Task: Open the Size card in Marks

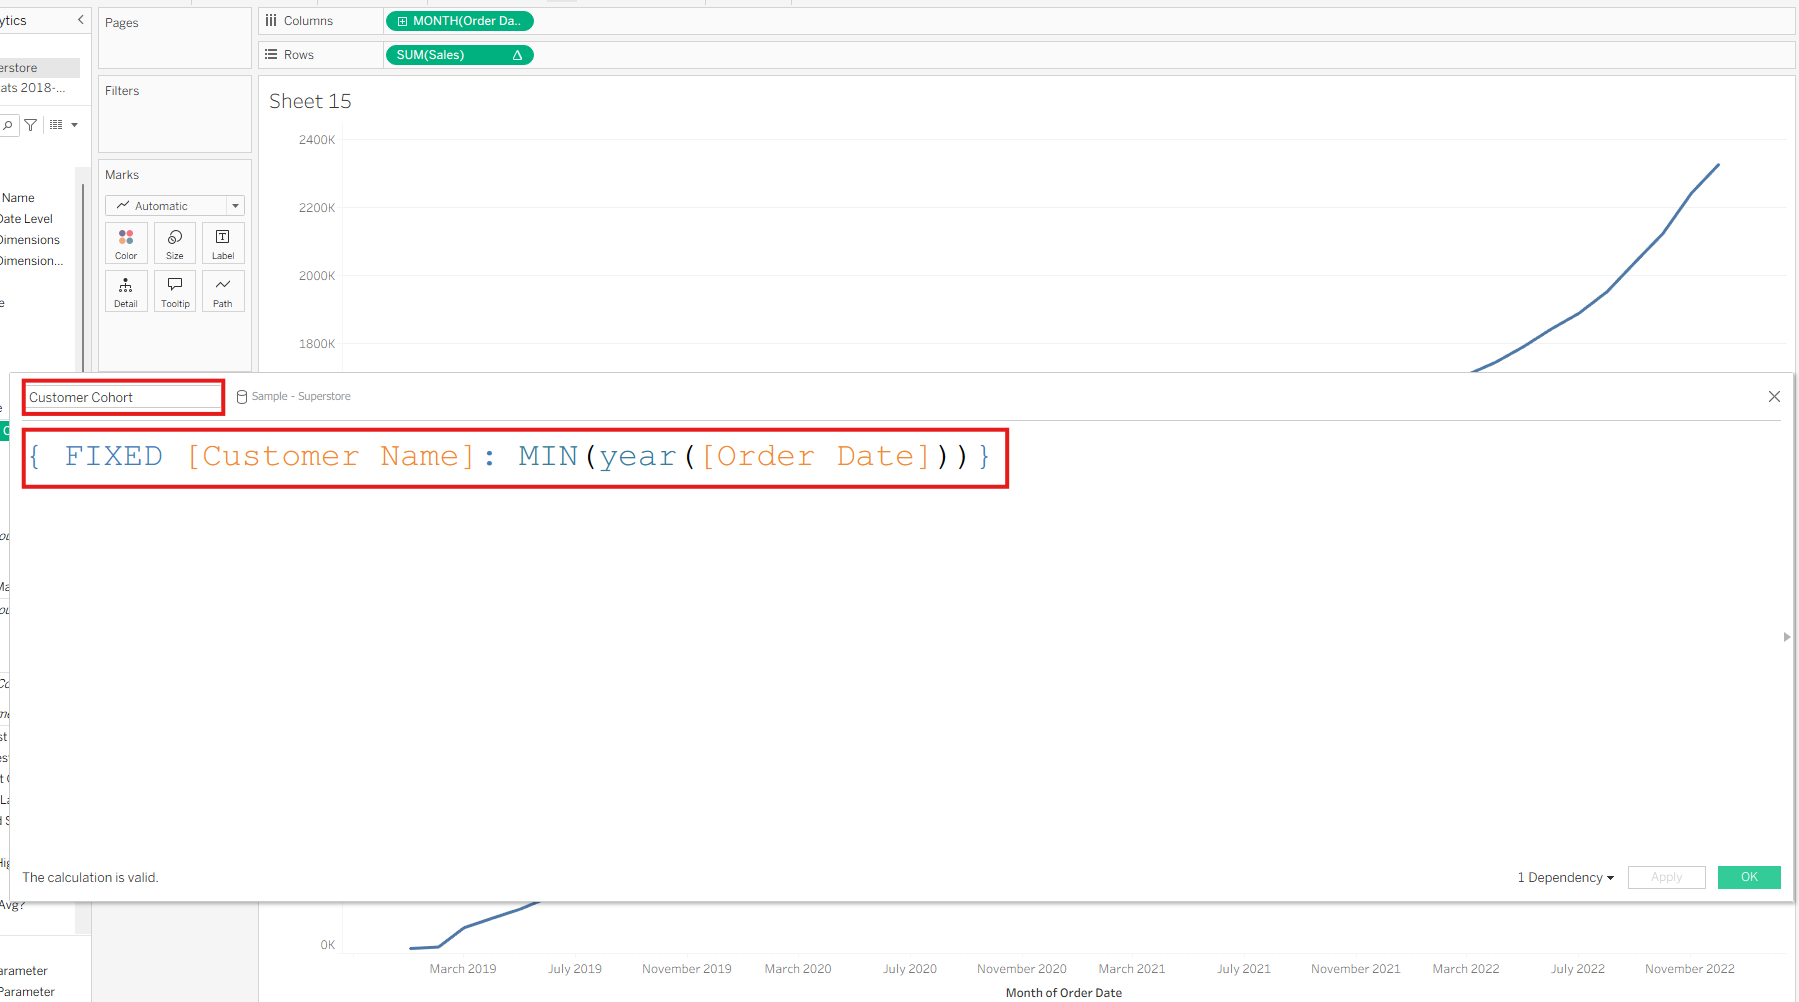Action: (x=175, y=243)
